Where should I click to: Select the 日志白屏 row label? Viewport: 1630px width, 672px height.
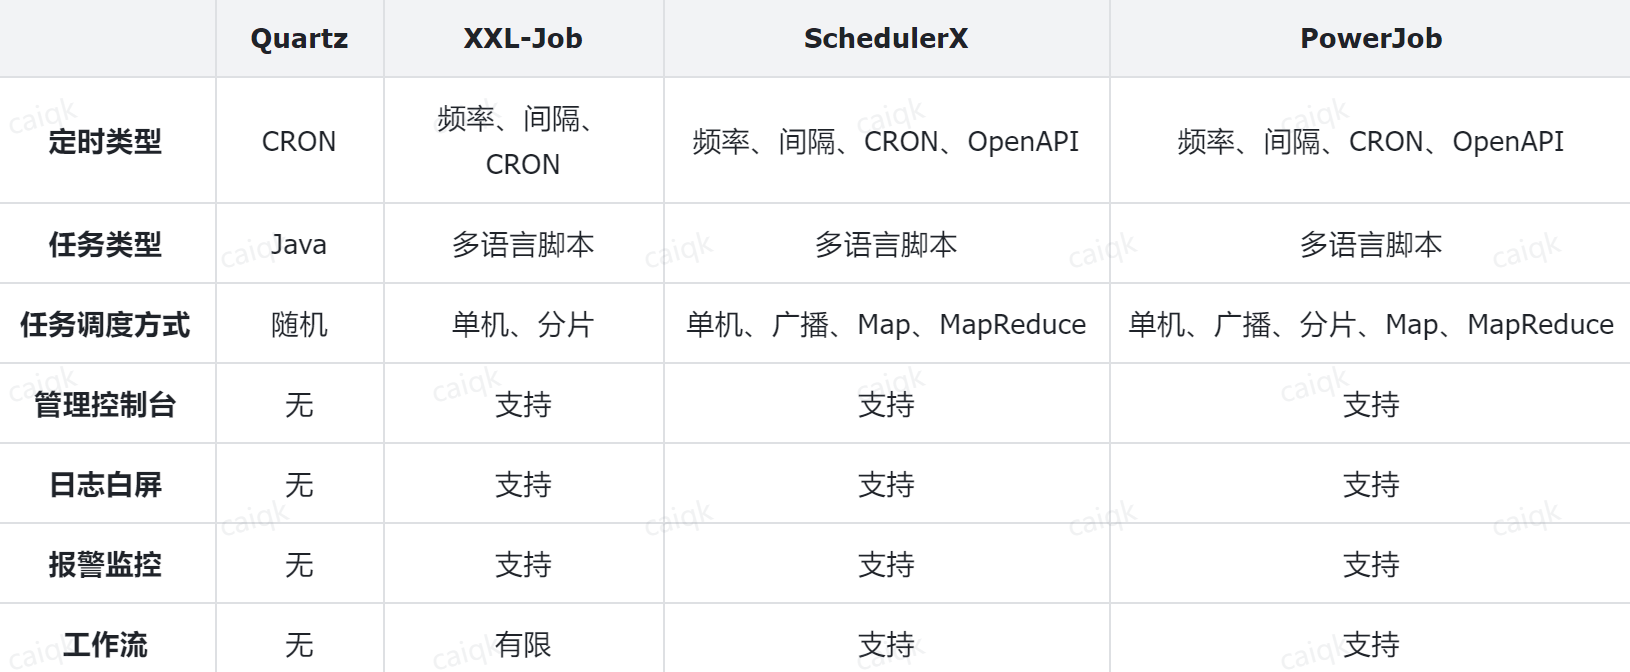point(105,484)
